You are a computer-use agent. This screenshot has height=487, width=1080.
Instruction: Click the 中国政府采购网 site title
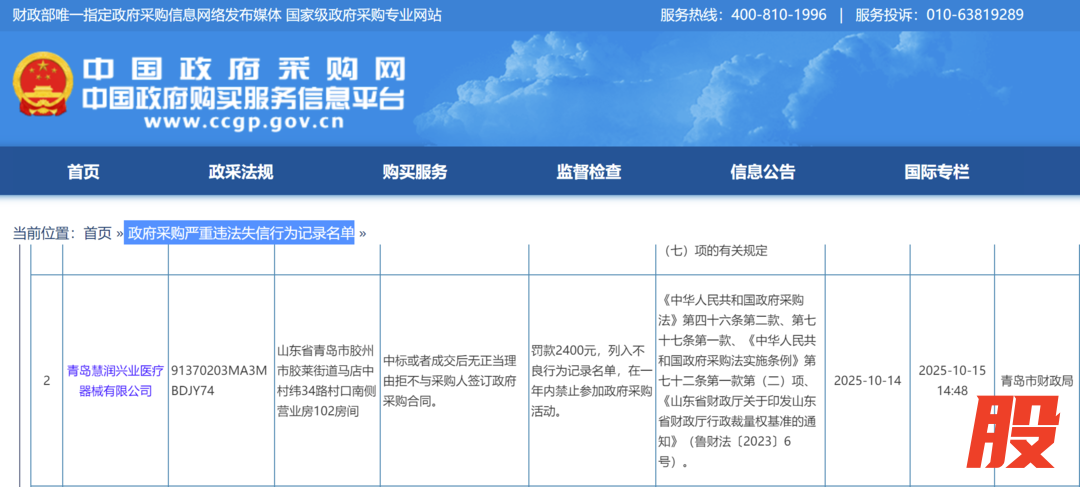coord(244,69)
